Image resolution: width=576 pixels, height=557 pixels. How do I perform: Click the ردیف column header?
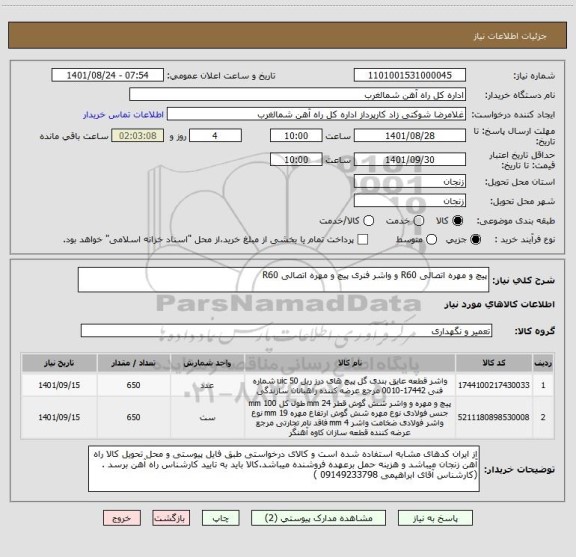point(543,363)
